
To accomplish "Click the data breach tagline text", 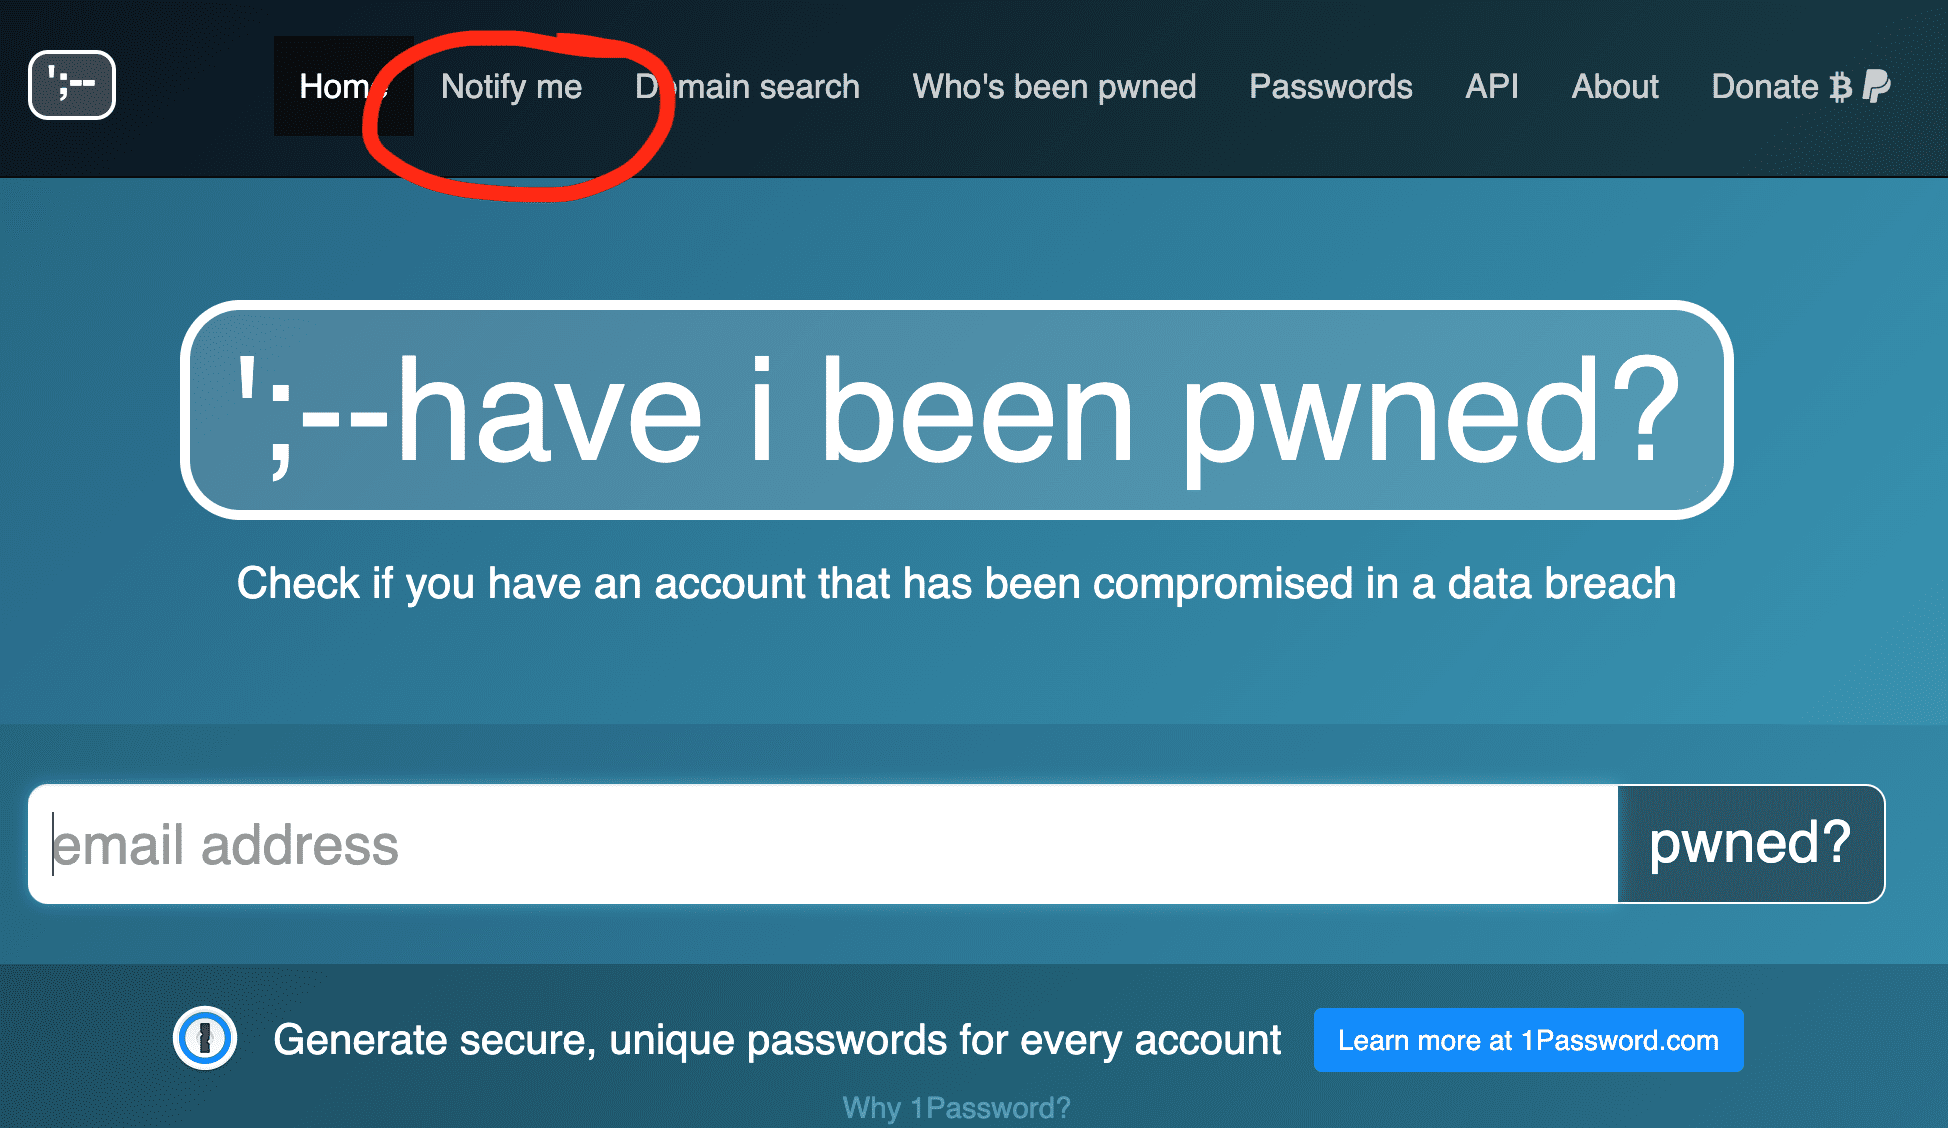I will coord(954,583).
